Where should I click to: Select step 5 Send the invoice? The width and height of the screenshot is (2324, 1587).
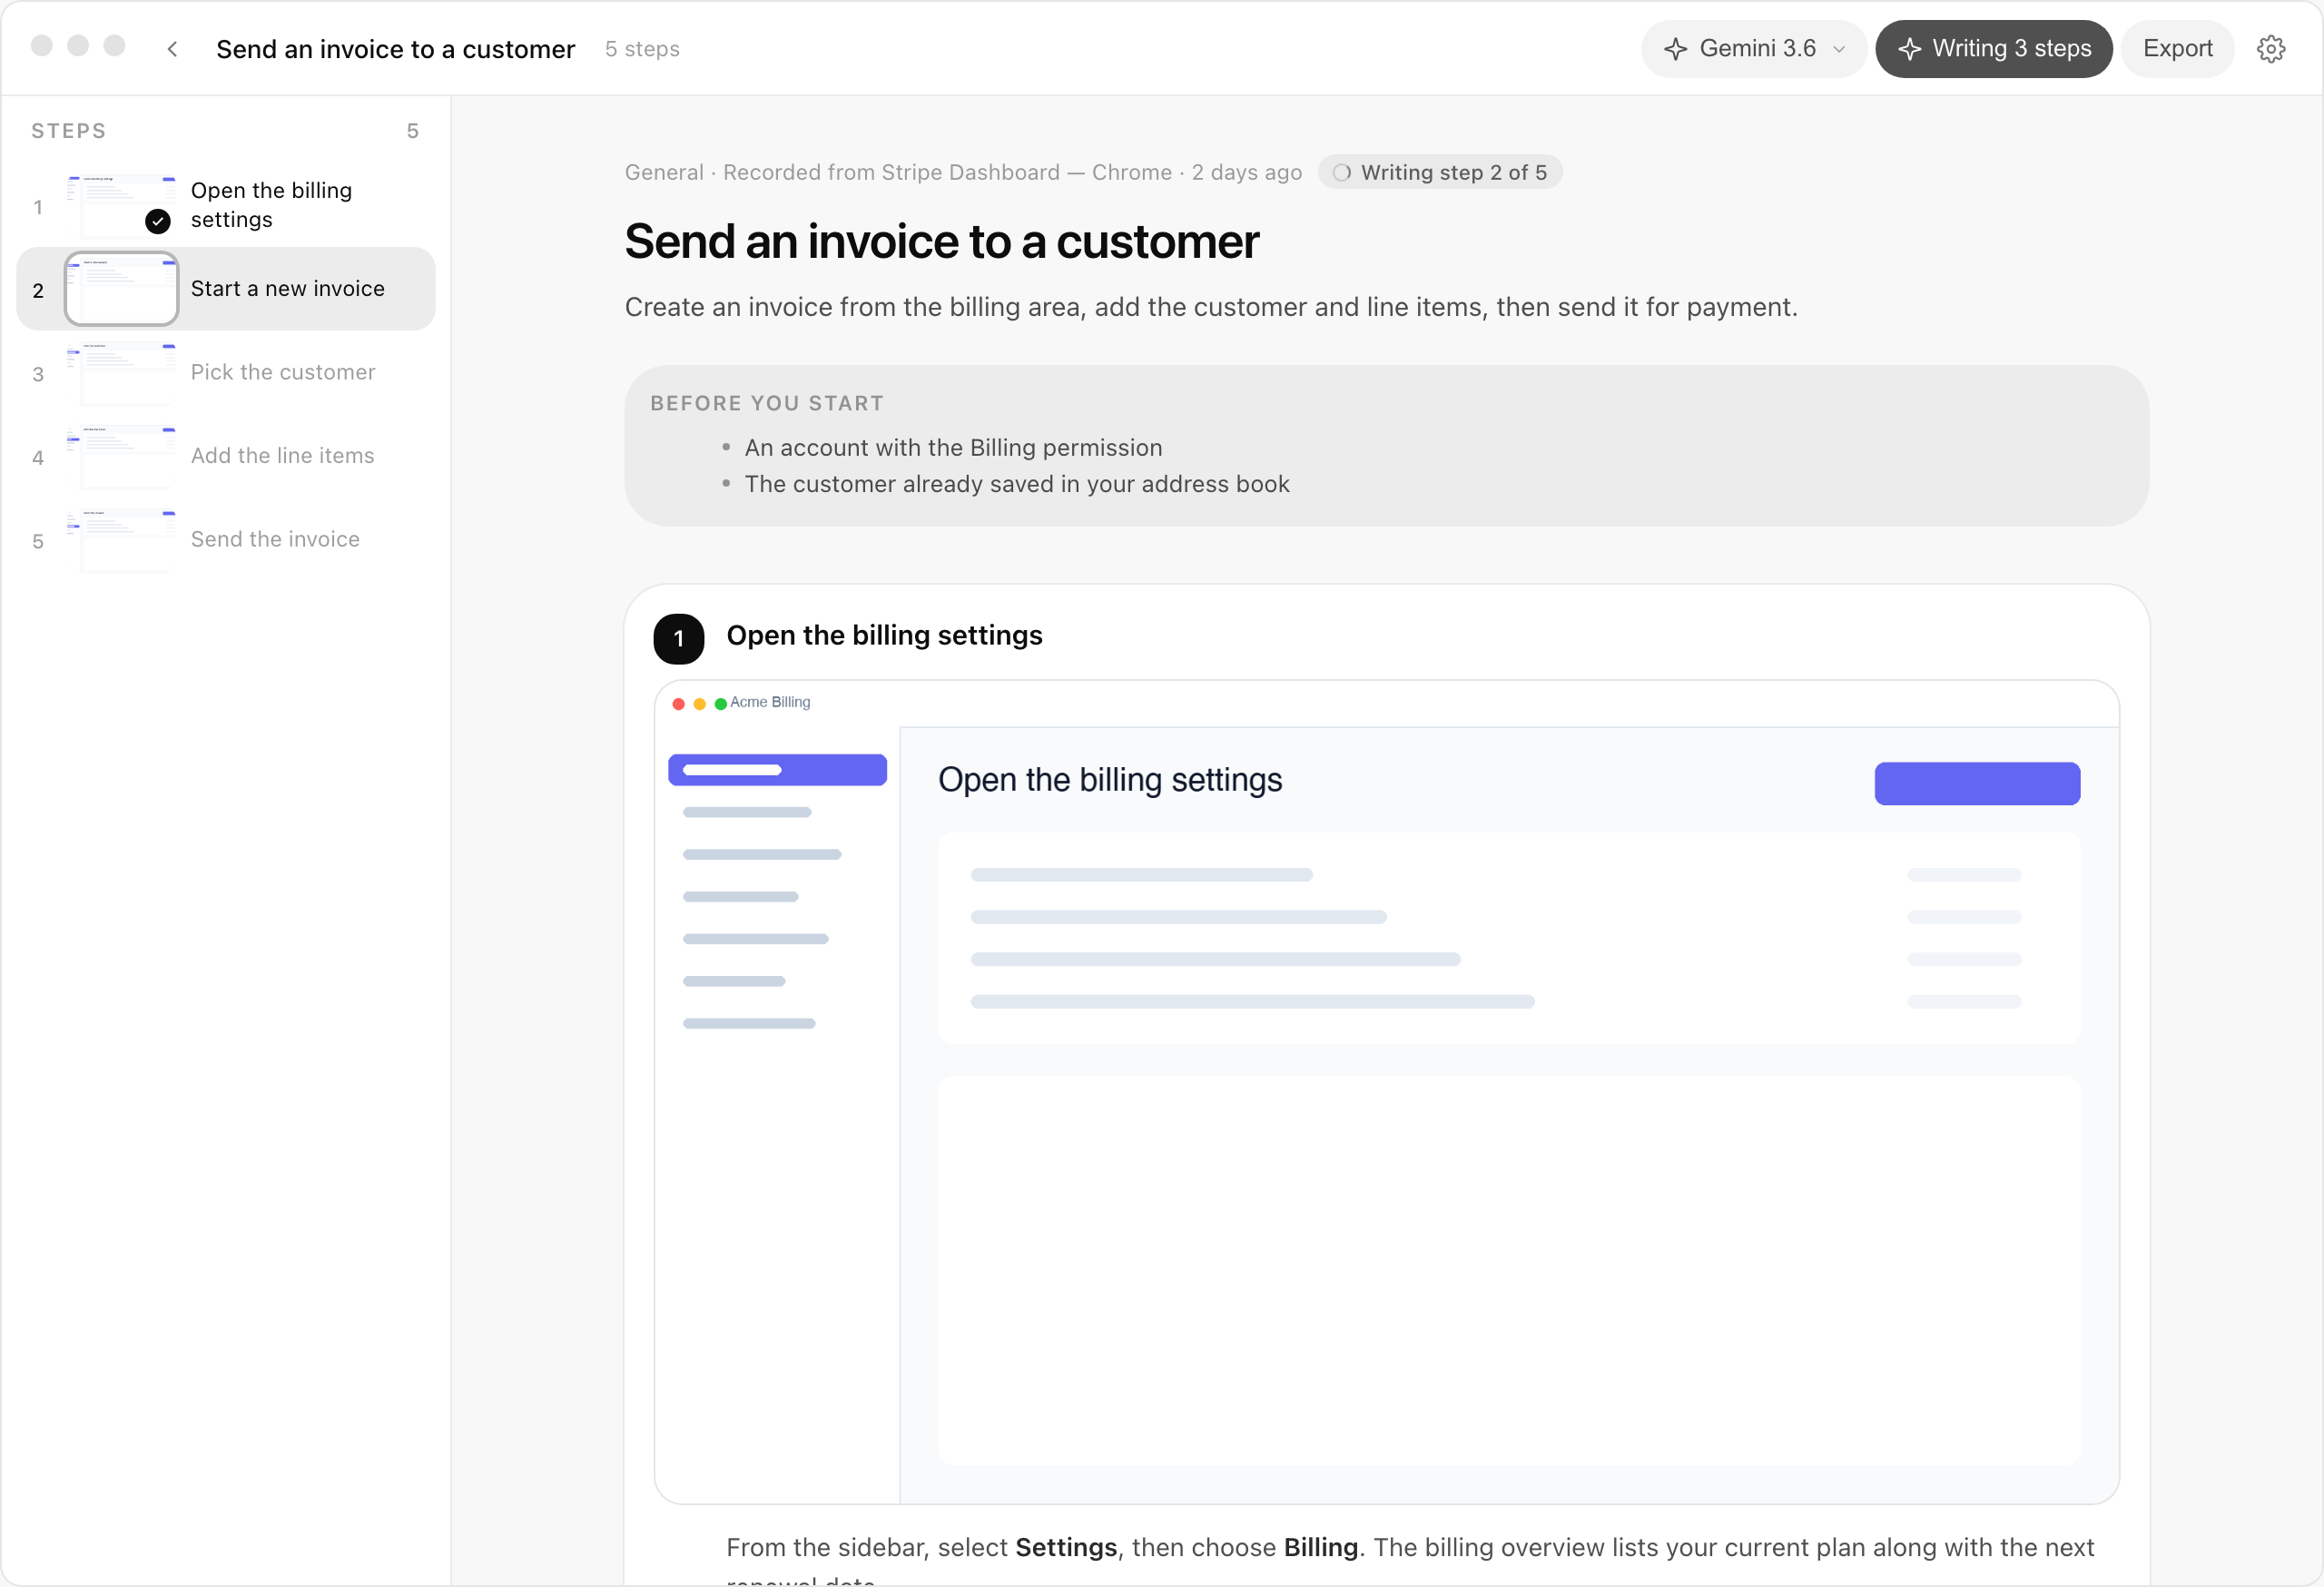pos(226,540)
